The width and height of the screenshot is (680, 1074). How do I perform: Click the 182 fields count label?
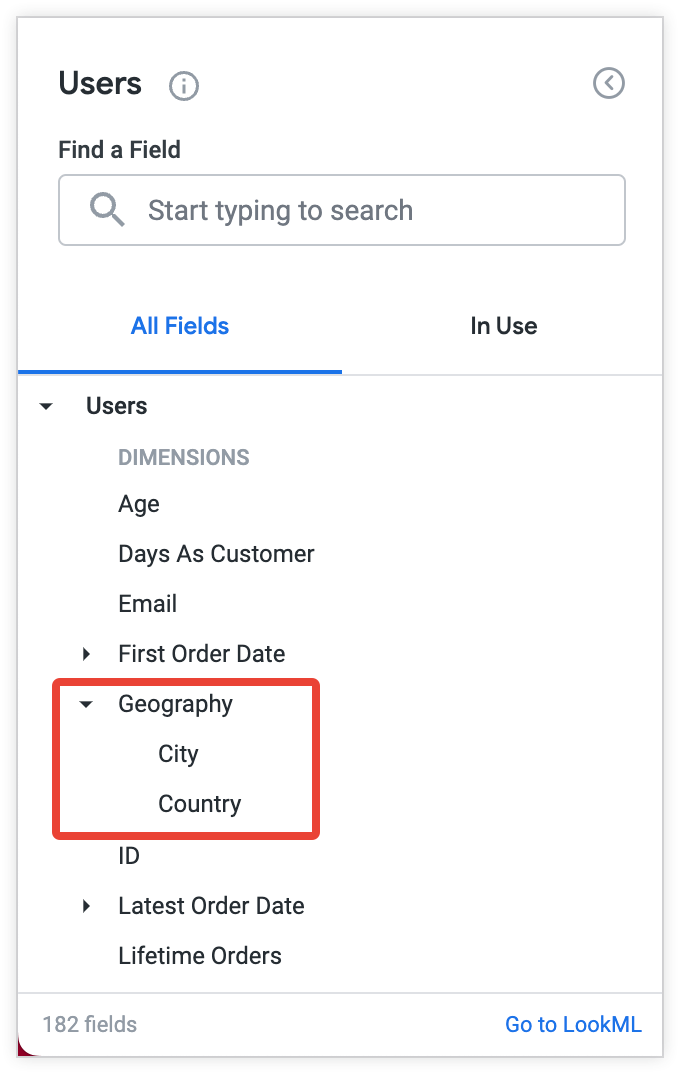[x=88, y=1024]
